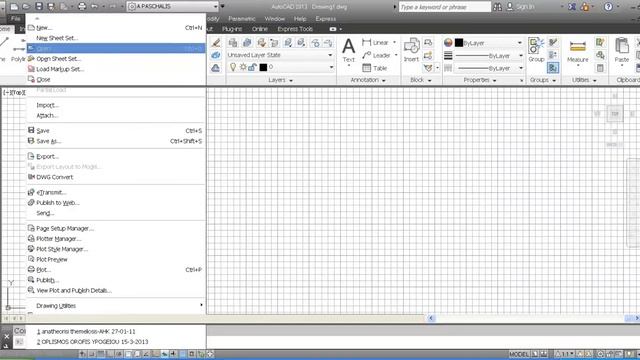
Task: Choose Load Markup Set... in the File menu
Action: [116, 69]
